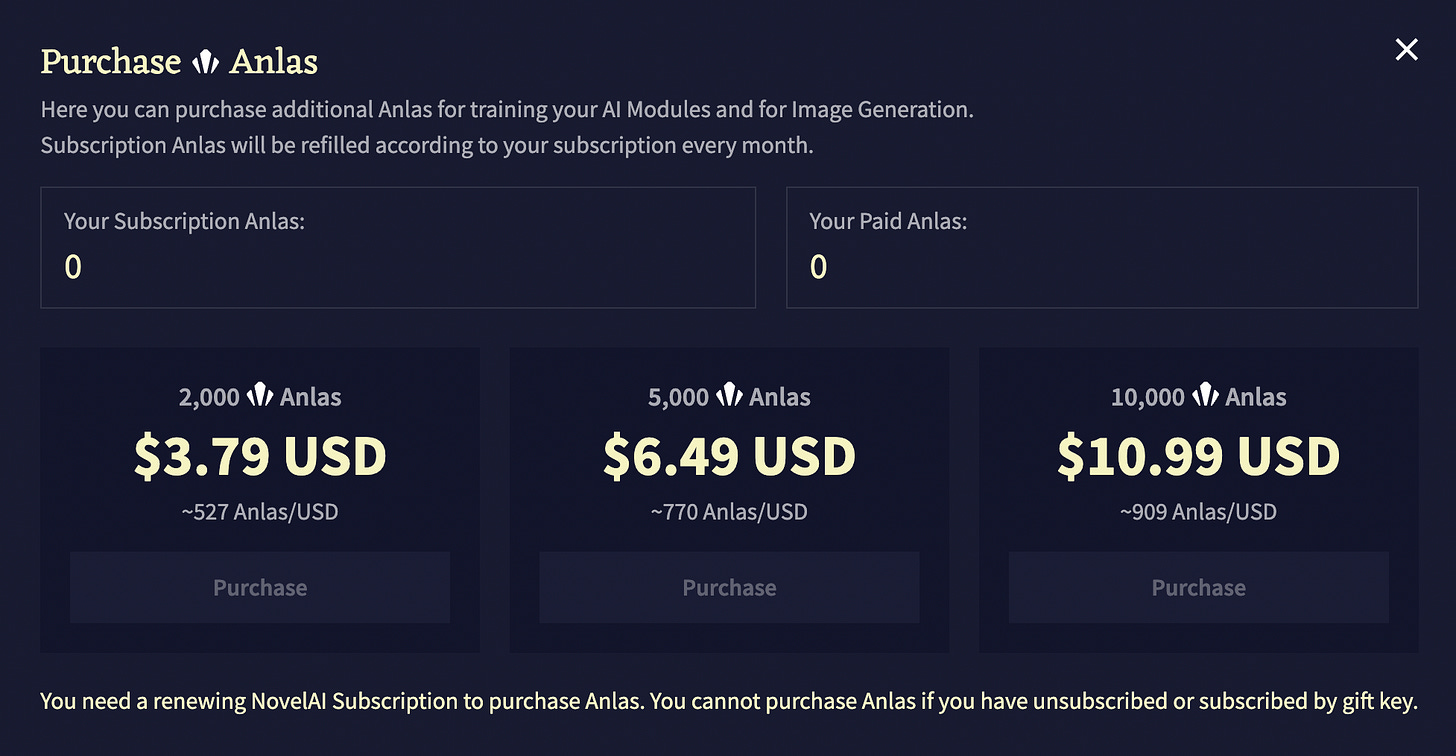The image size is (1456, 756).
Task: Select the $6.49 USD price
Action: tap(729, 456)
